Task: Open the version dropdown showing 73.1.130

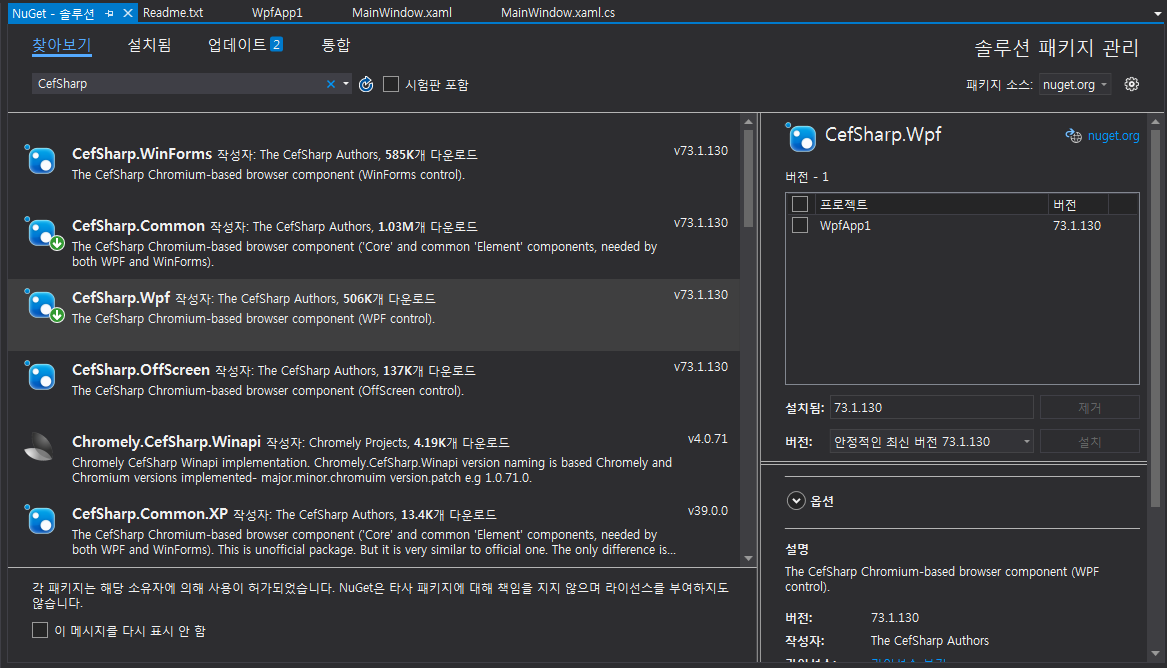Action: coord(932,441)
